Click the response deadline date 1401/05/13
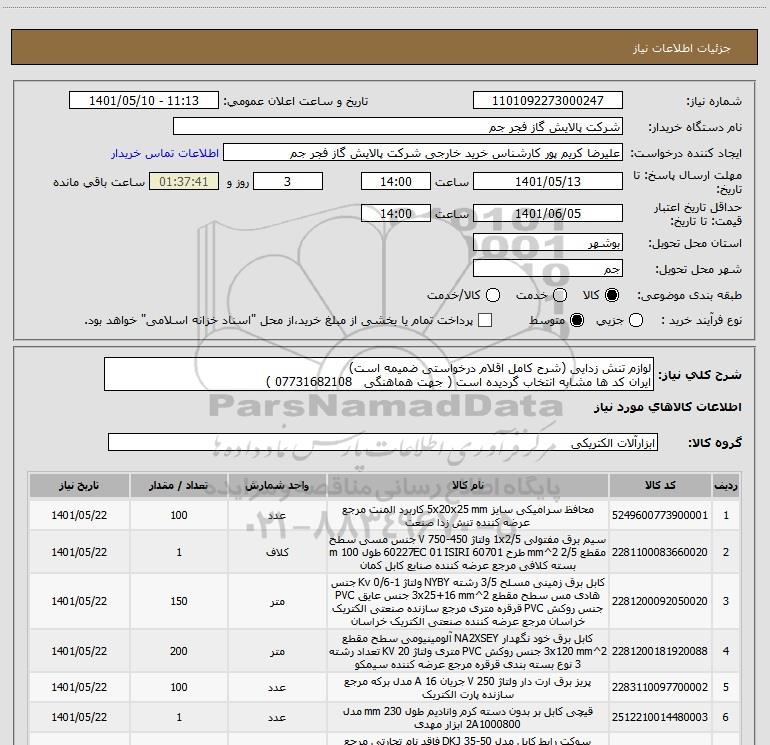 pos(548,181)
